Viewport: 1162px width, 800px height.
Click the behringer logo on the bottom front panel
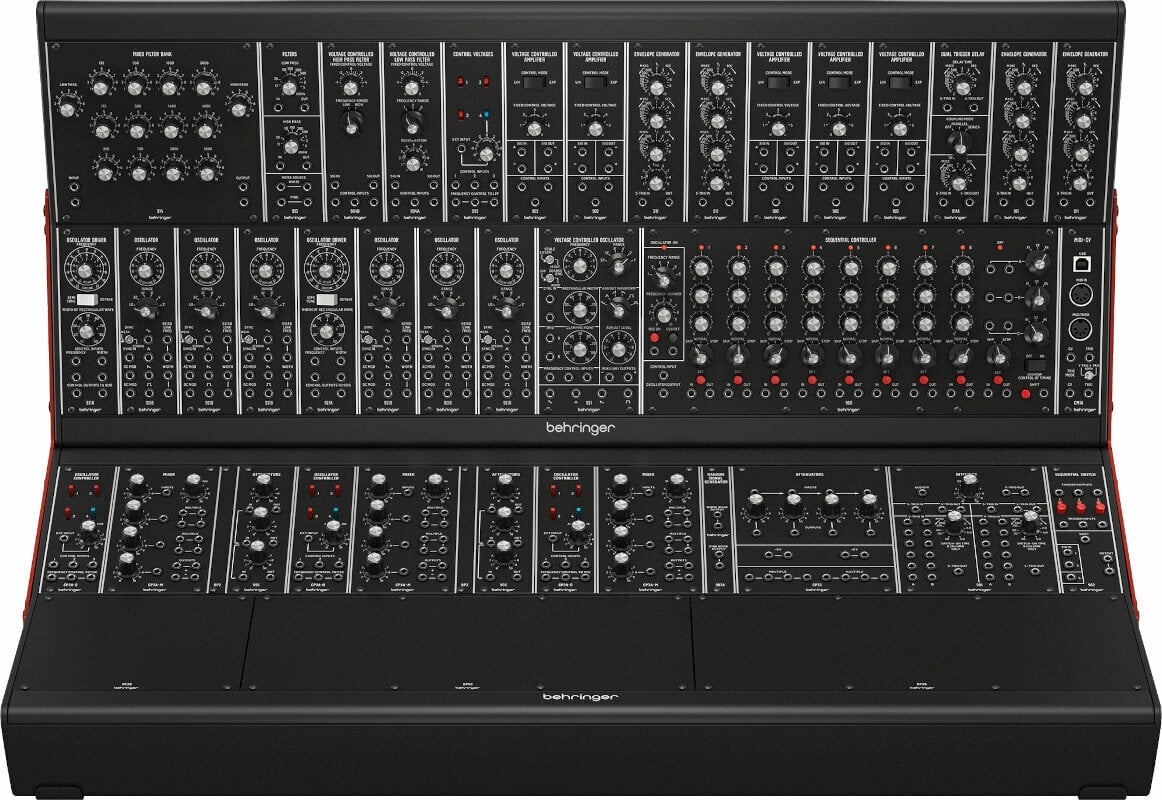coord(581,696)
